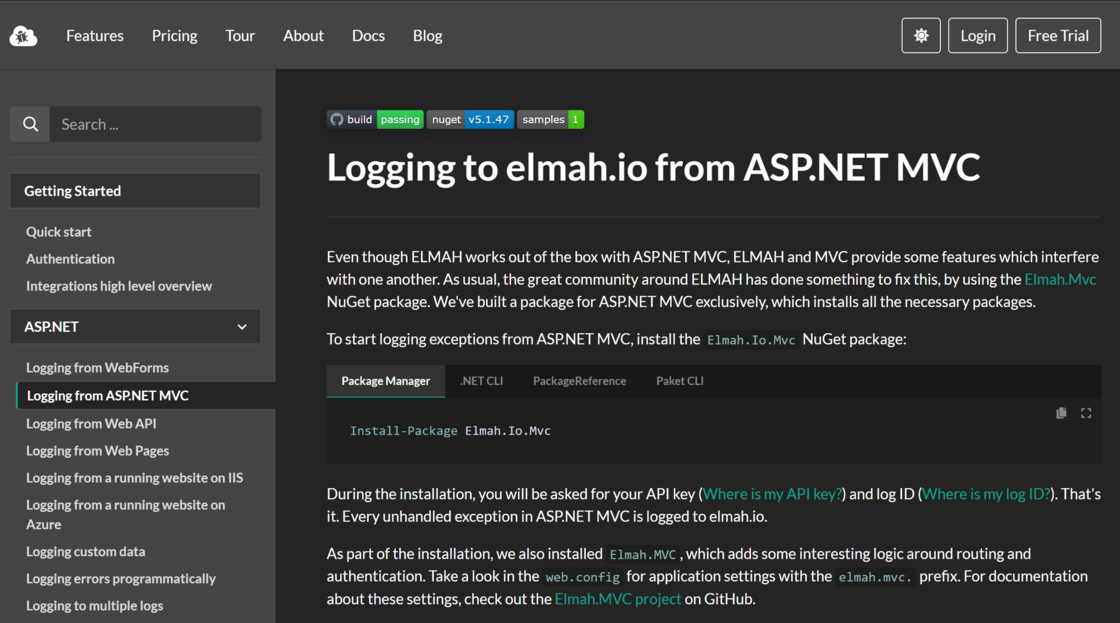Open Logging from Web Pages
This screenshot has height=623, width=1120.
coord(98,451)
